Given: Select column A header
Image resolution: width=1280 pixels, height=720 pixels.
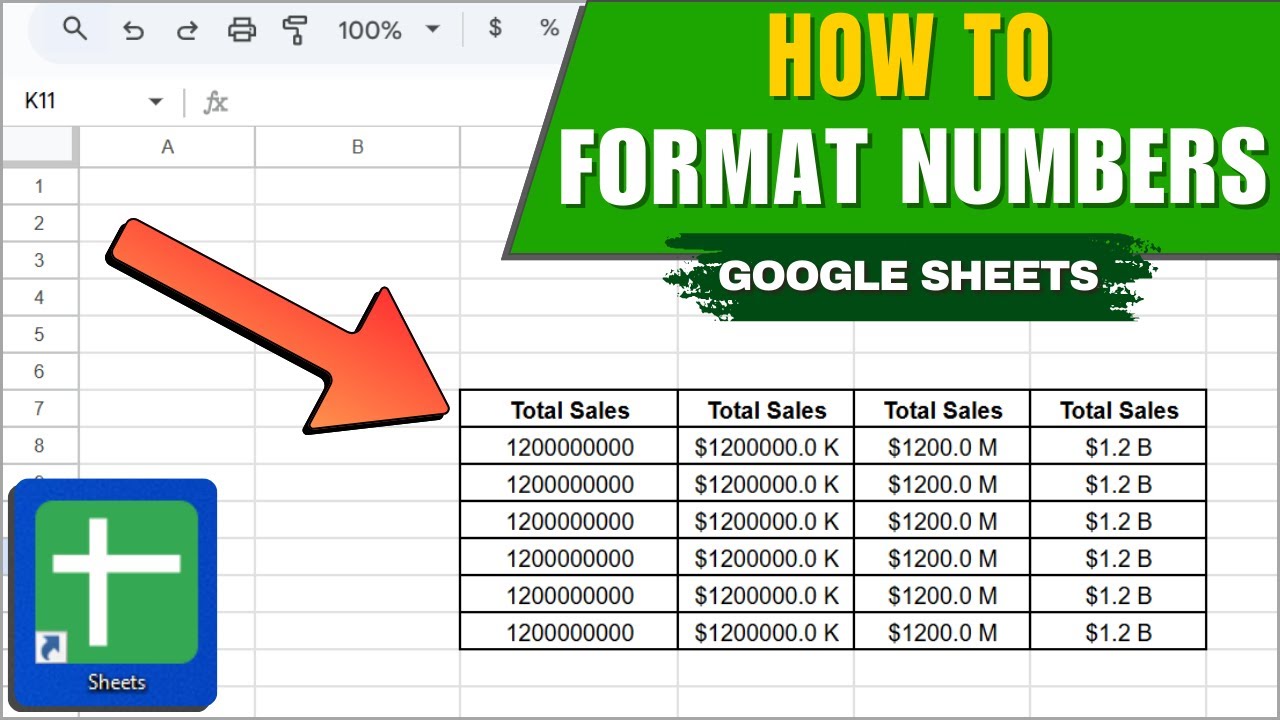Looking at the screenshot, I should [168, 147].
